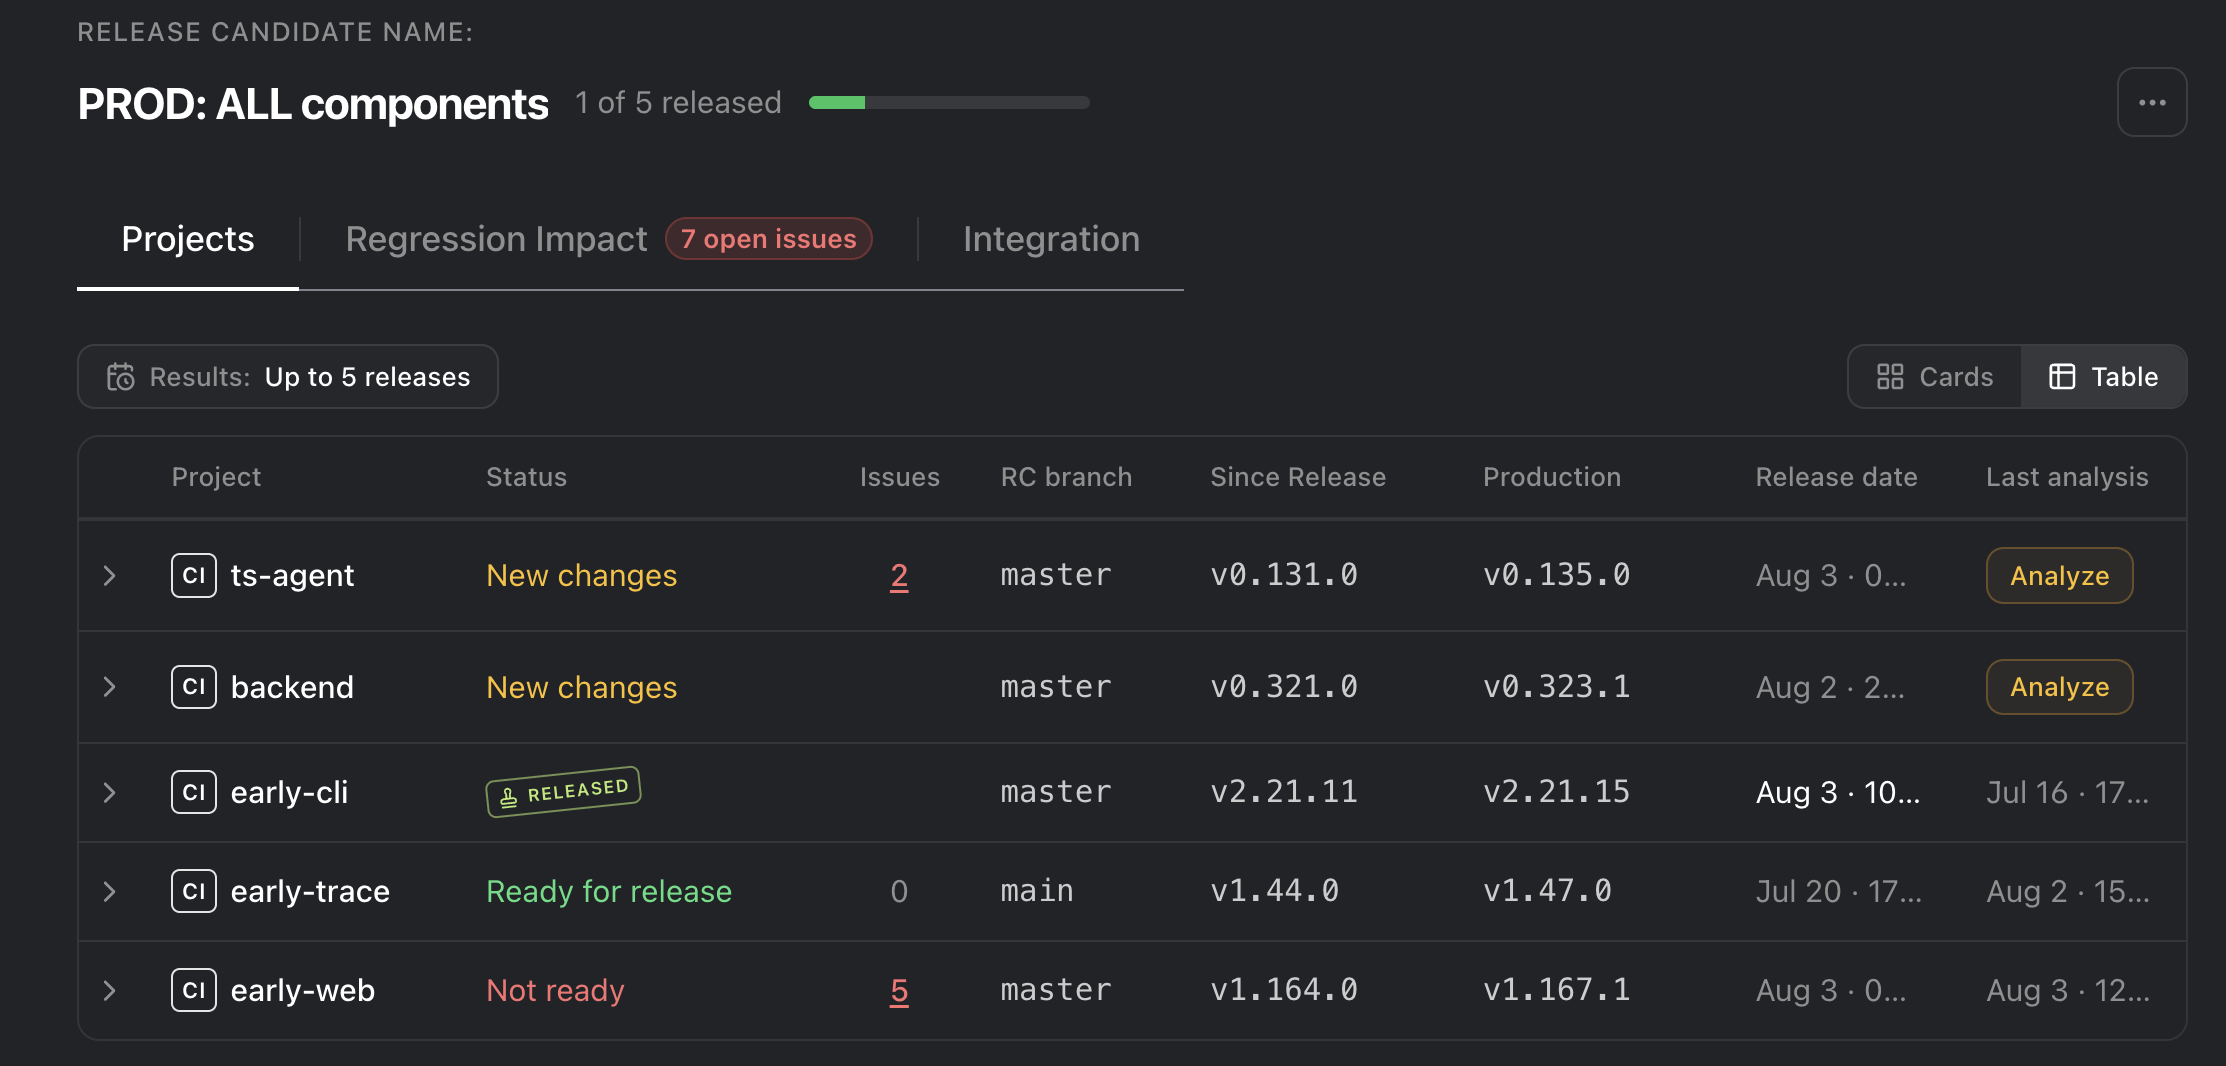The width and height of the screenshot is (2226, 1066).
Task: Click the v1.164.0 since release version
Action: click(x=1284, y=990)
